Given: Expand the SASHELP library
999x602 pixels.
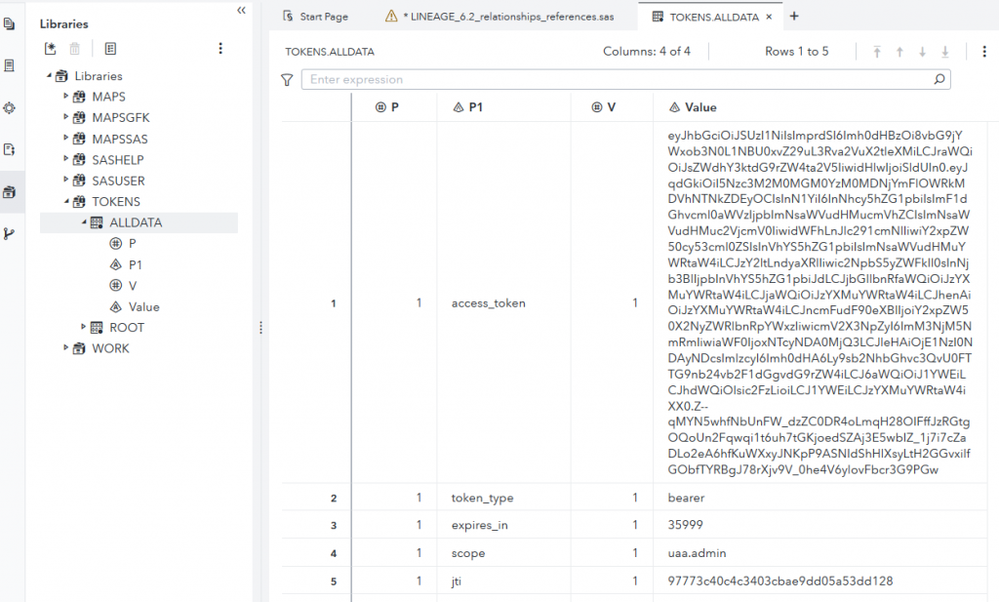Looking at the screenshot, I should pyautogui.click(x=66, y=159).
